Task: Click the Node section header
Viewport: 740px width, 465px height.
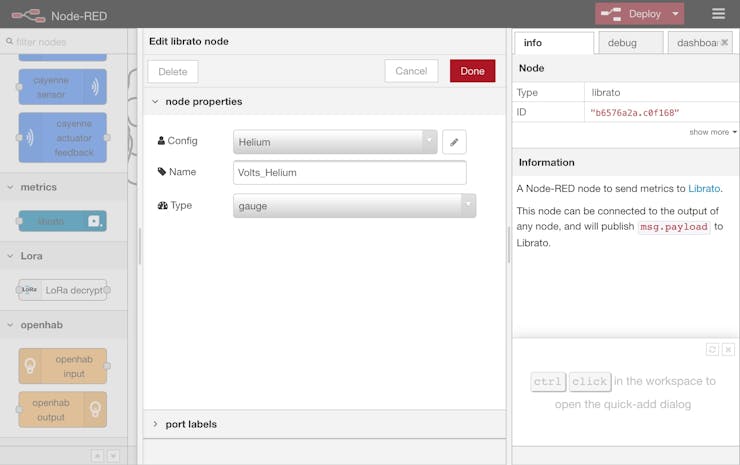Action: pyautogui.click(x=626, y=68)
